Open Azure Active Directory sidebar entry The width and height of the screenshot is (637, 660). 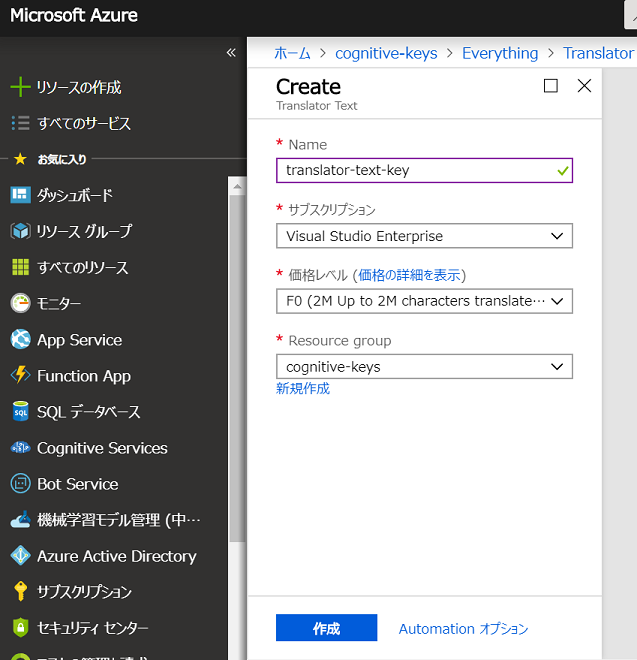pos(117,556)
